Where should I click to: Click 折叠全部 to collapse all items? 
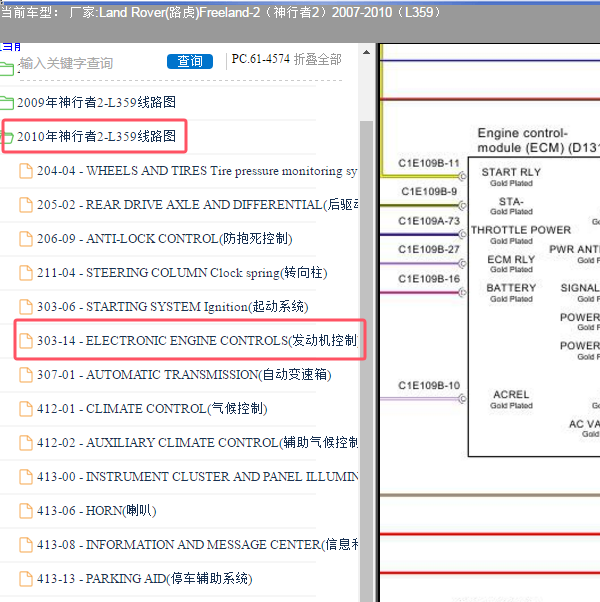point(317,60)
